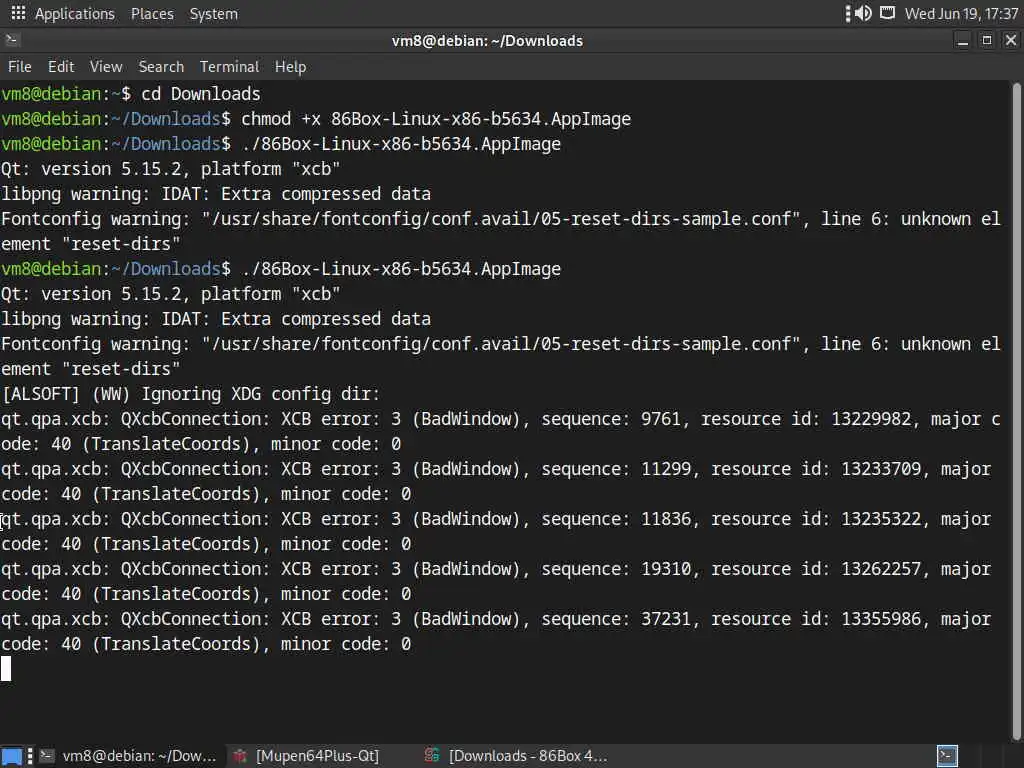Close the terminal window

tap(1011, 40)
